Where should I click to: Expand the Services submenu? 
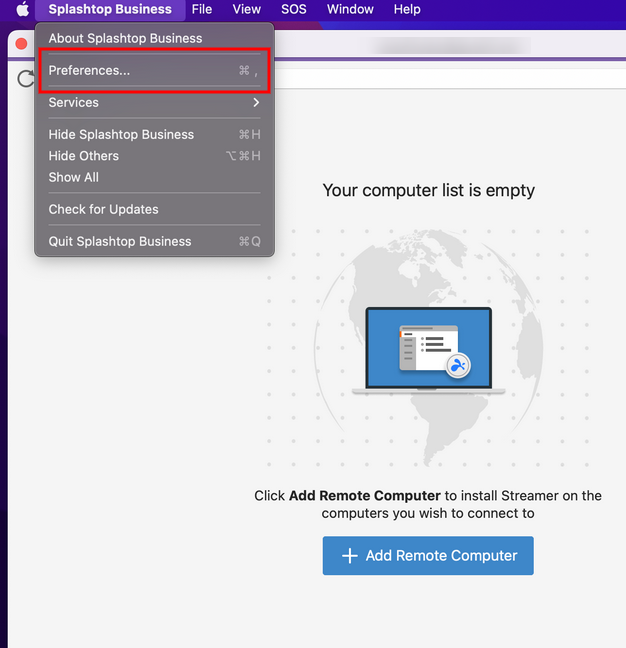(x=155, y=102)
